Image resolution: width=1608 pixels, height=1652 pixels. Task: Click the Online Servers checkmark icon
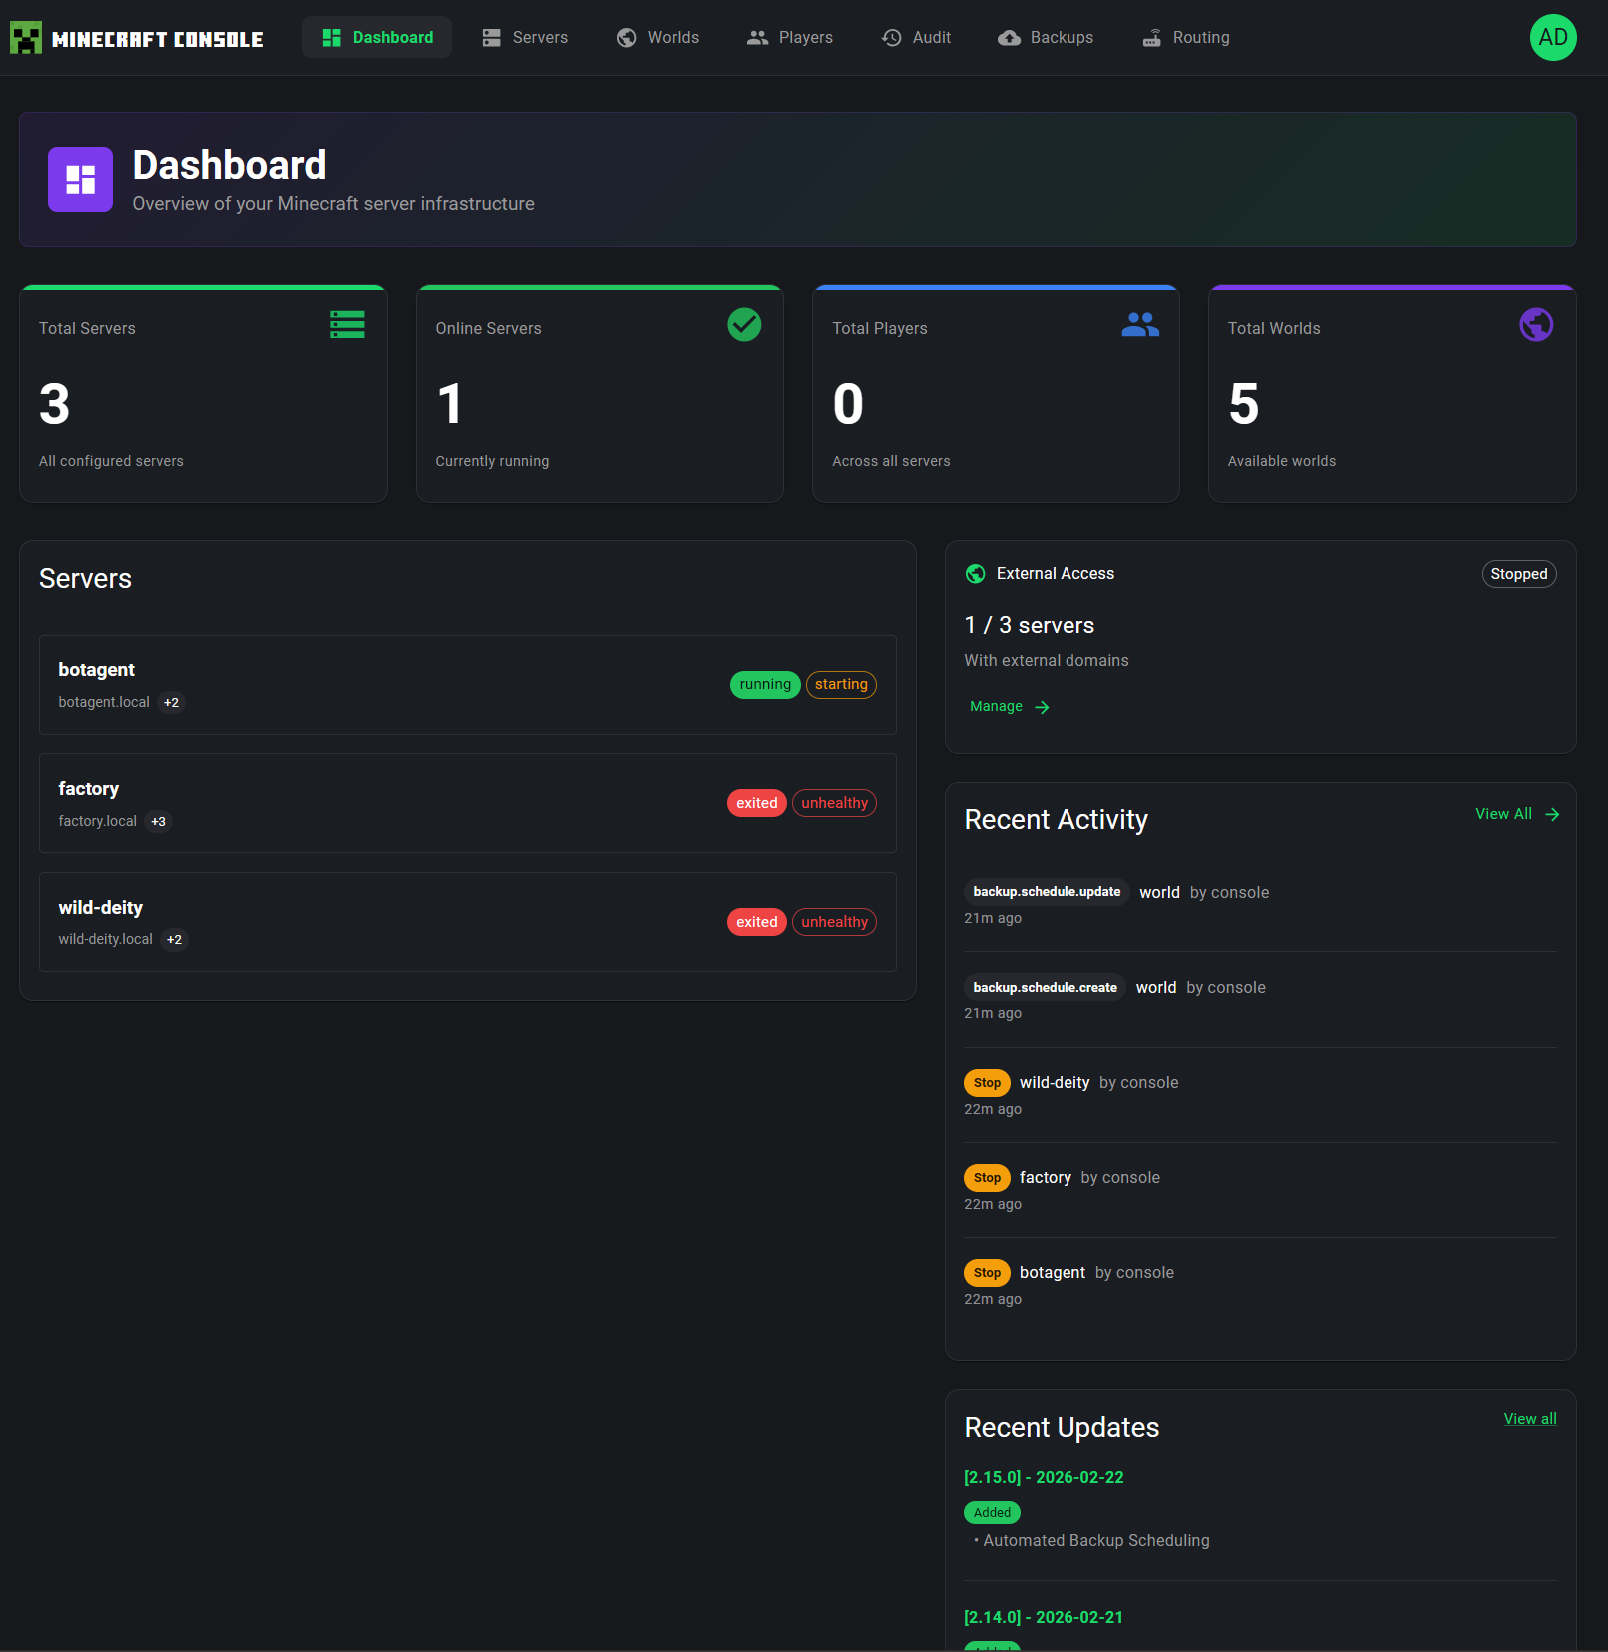coord(744,324)
